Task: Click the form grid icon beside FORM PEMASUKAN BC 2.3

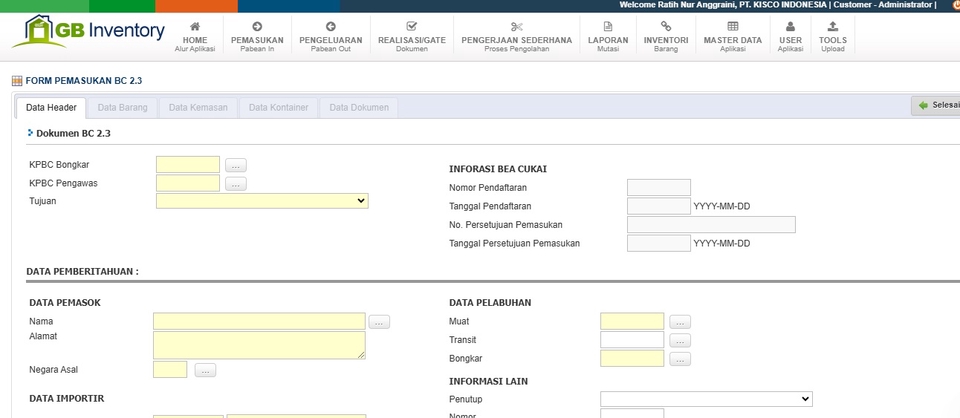Action: click(17, 81)
